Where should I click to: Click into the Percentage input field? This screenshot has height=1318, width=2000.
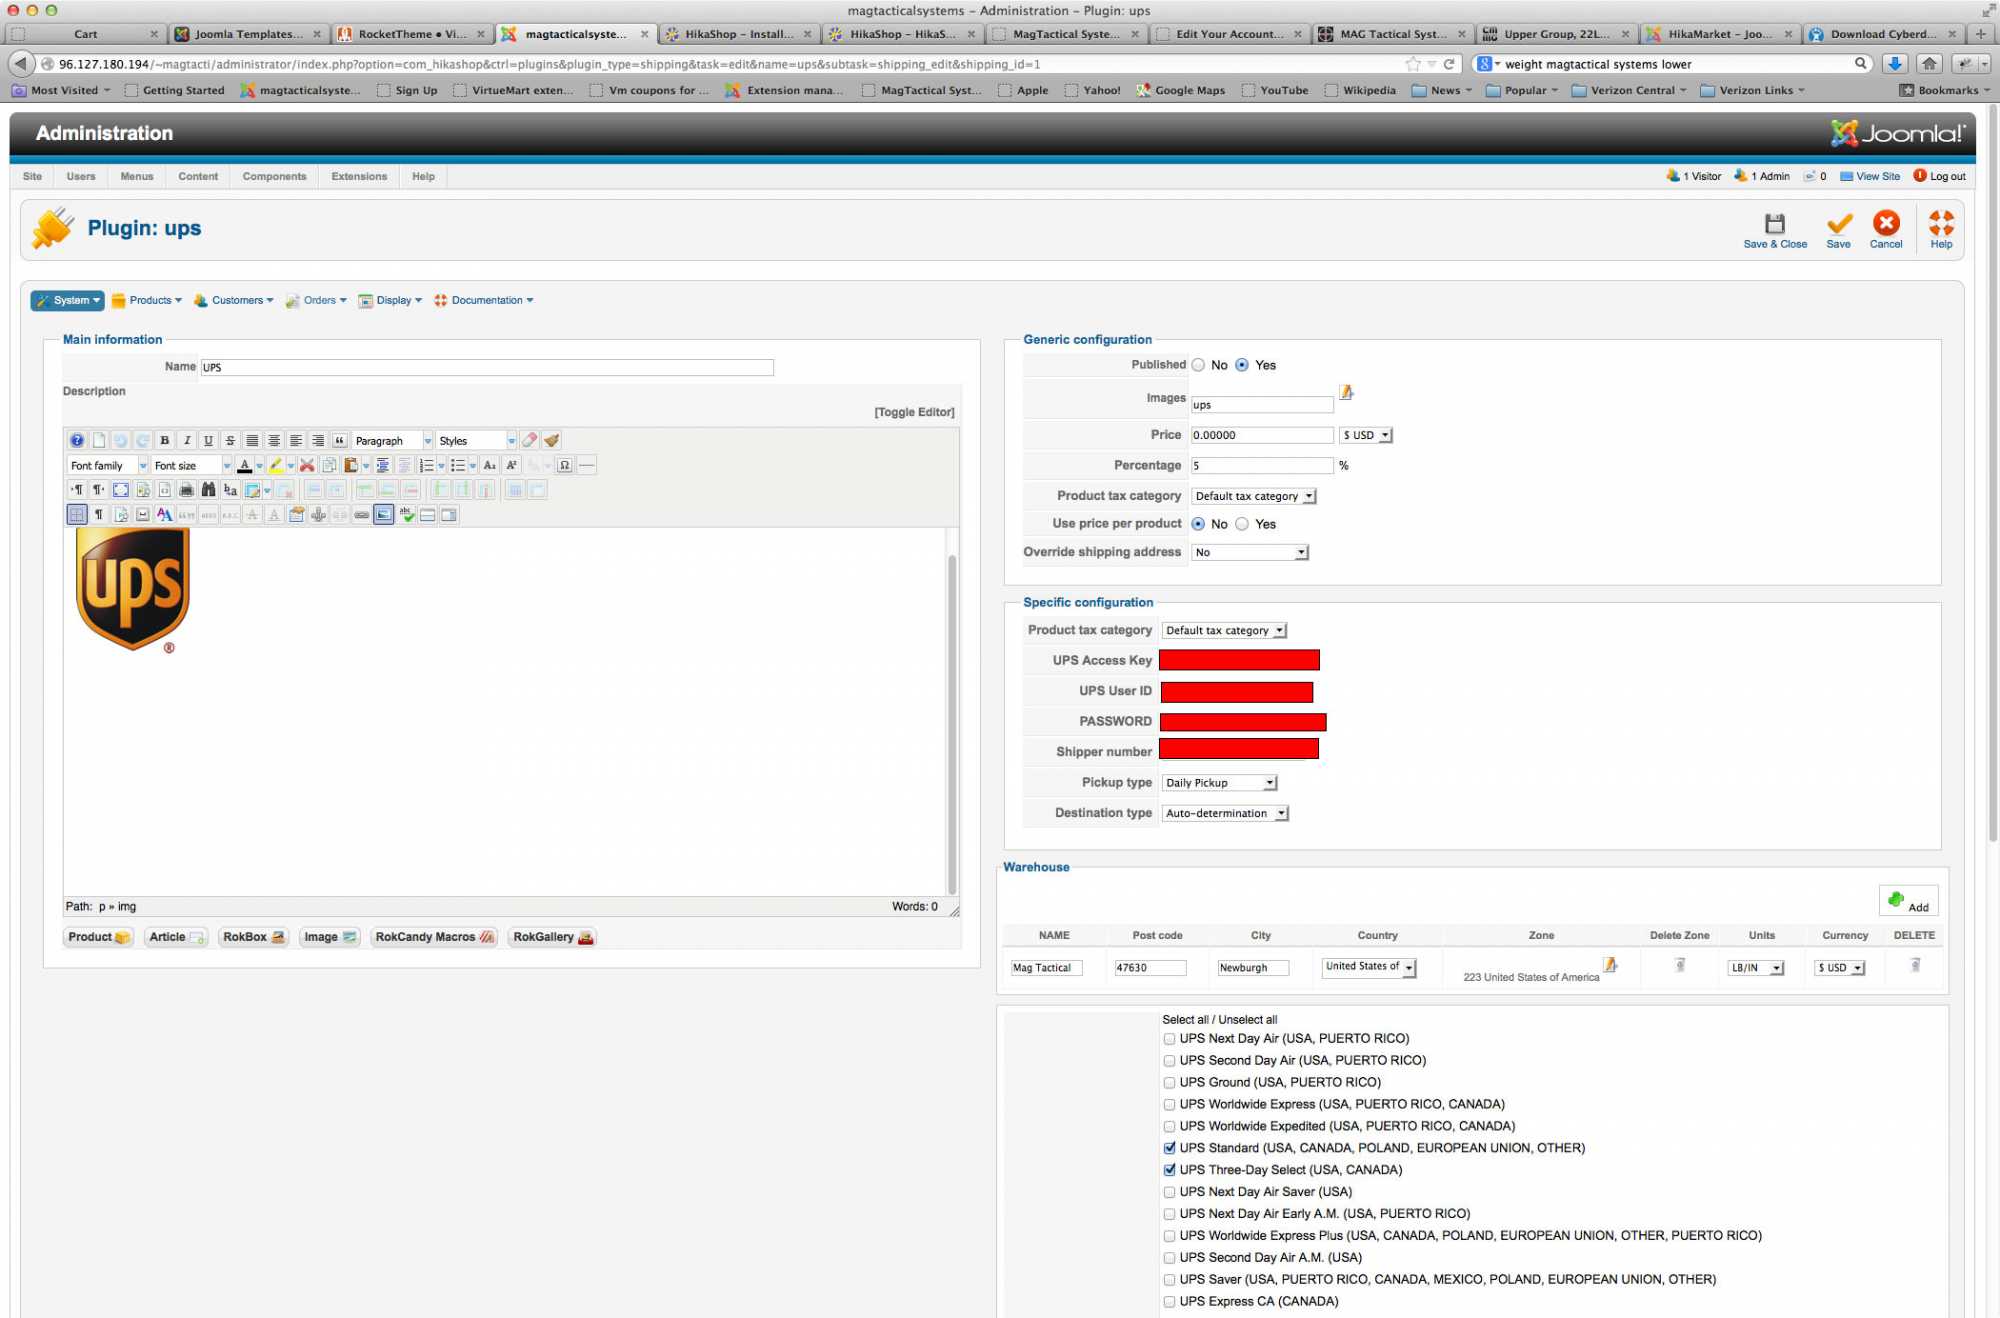pyautogui.click(x=1261, y=466)
